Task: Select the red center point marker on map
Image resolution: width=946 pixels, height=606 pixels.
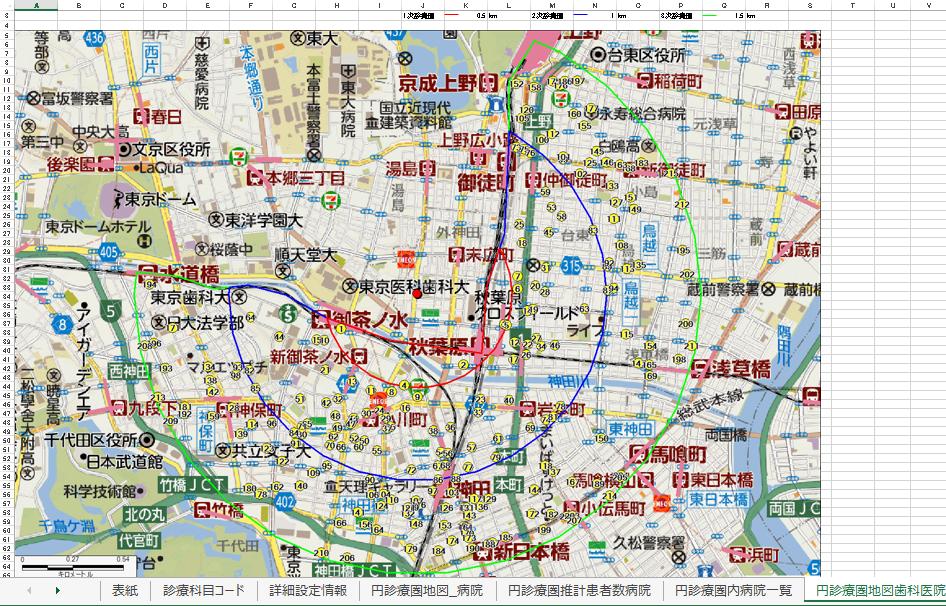Action: [x=416, y=293]
